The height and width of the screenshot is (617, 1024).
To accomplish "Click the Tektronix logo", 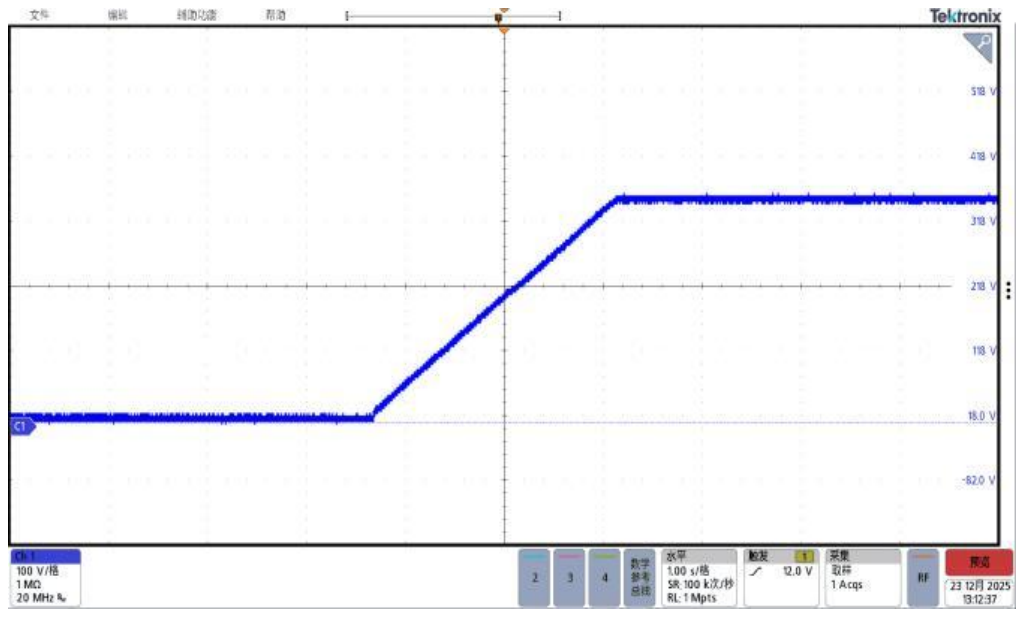I will click(x=965, y=16).
